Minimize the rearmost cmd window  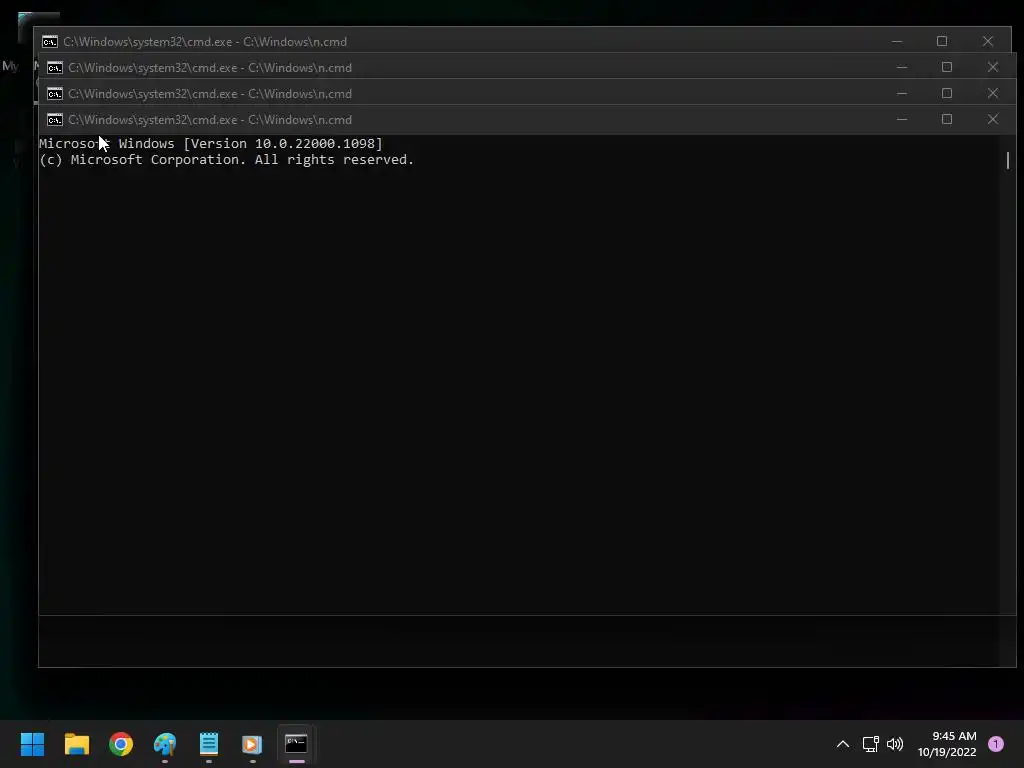pyautogui.click(x=897, y=41)
